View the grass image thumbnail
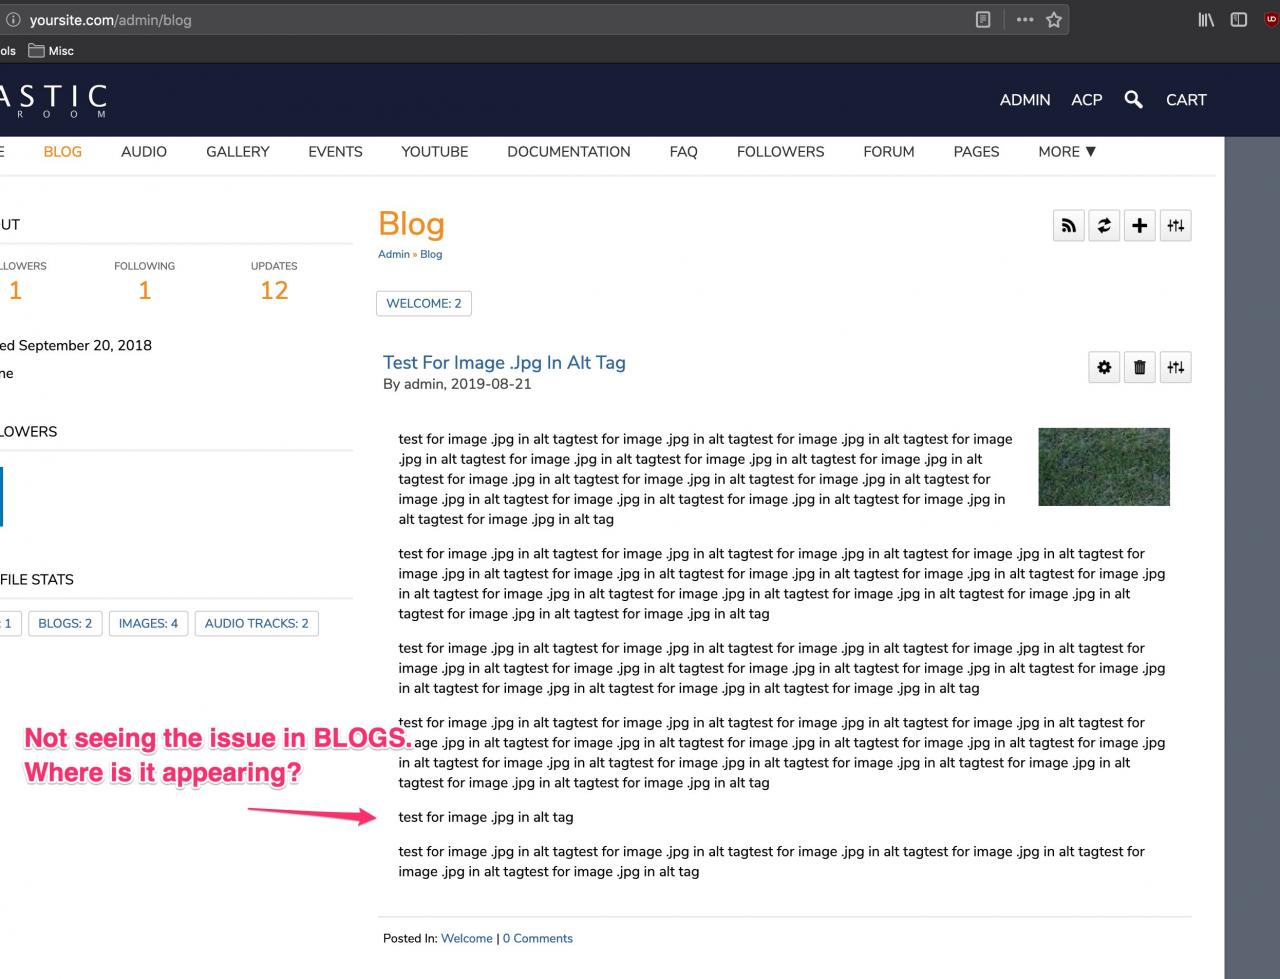This screenshot has height=979, width=1280. tap(1104, 467)
